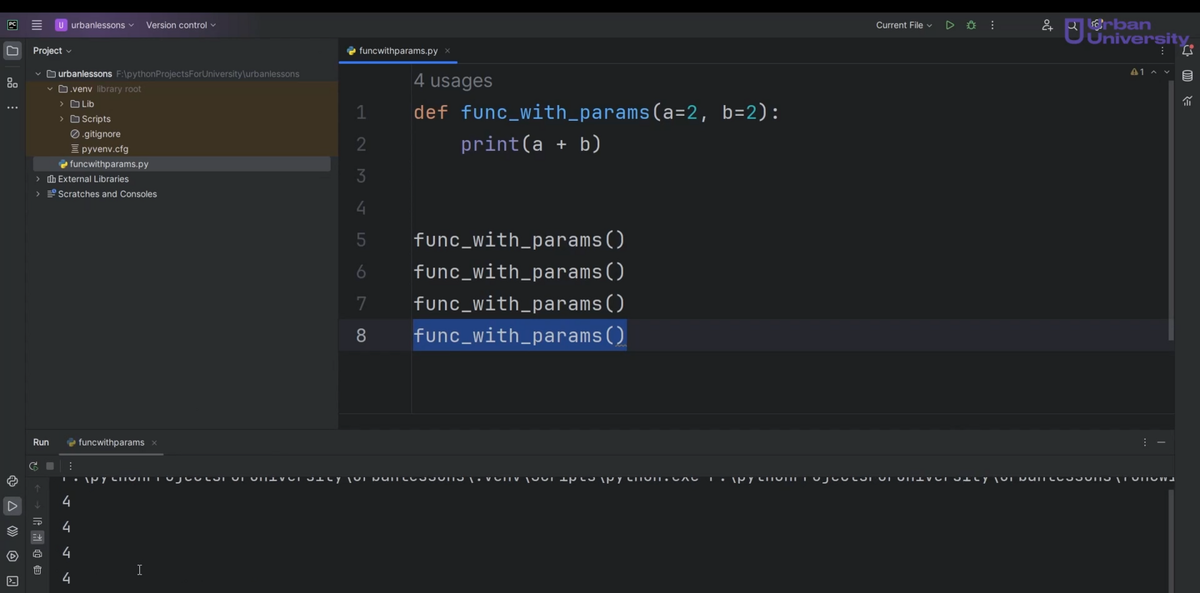Click the console vertical scrollbar
Image resolution: width=1200 pixels, height=593 pixels.
coord(1171,540)
